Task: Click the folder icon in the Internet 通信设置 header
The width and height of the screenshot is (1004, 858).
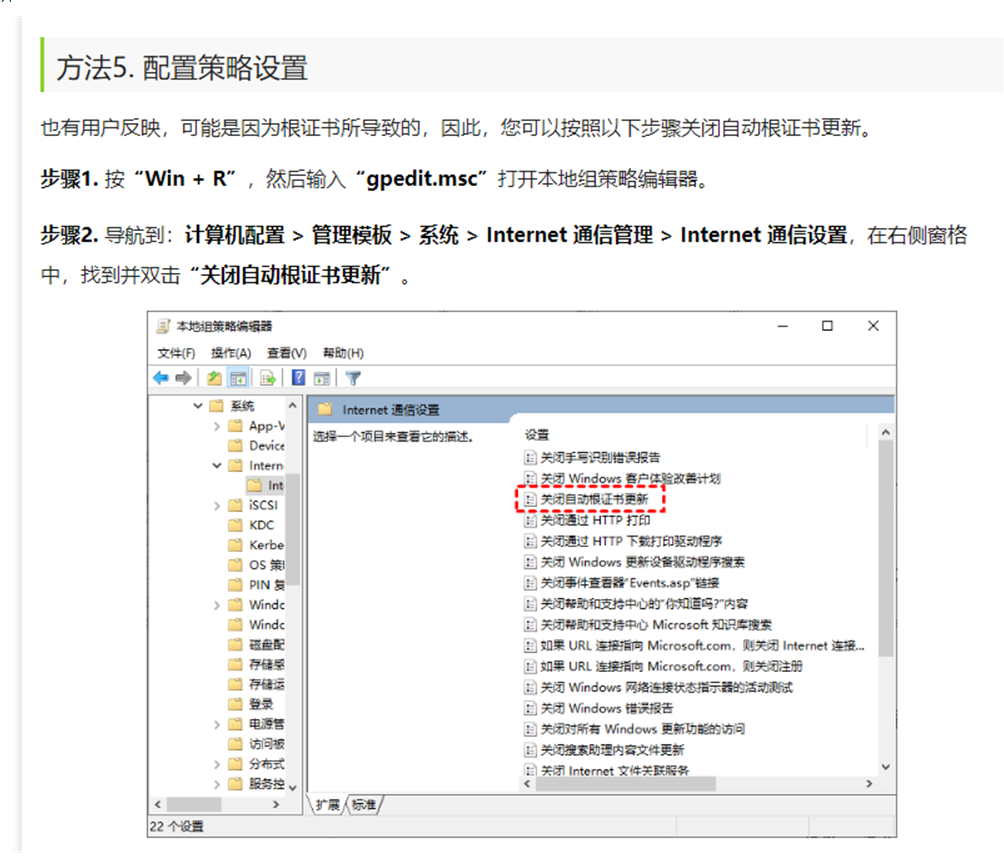Action: [325, 409]
